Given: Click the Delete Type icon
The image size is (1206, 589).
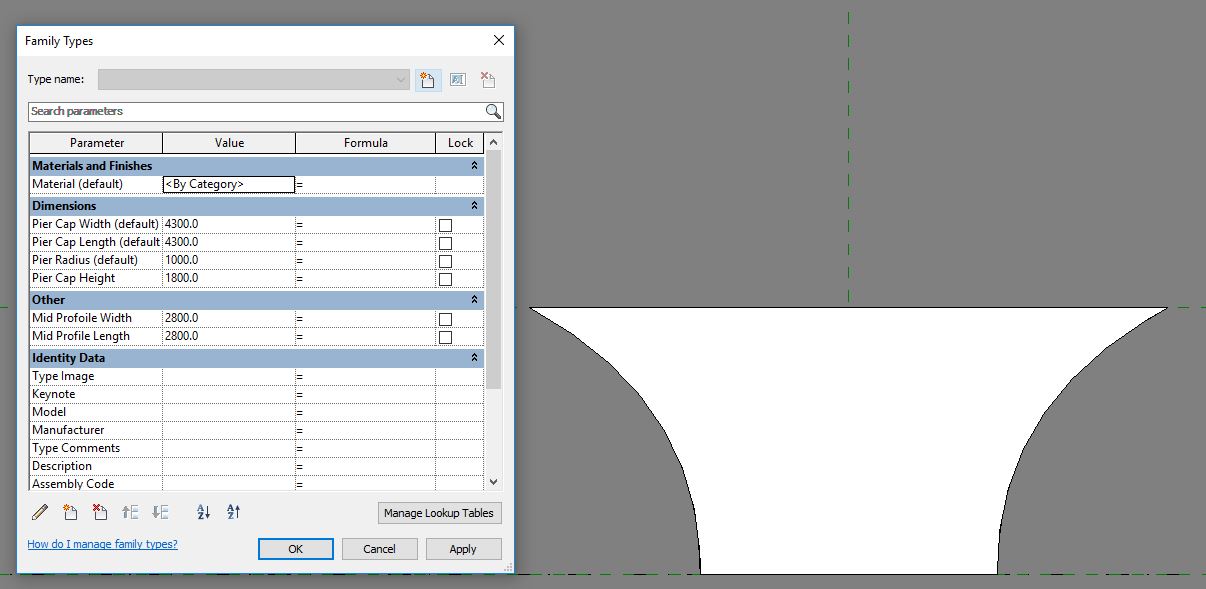Looking at the screenshot, I should pyautogui.click(x=487, y=80).
